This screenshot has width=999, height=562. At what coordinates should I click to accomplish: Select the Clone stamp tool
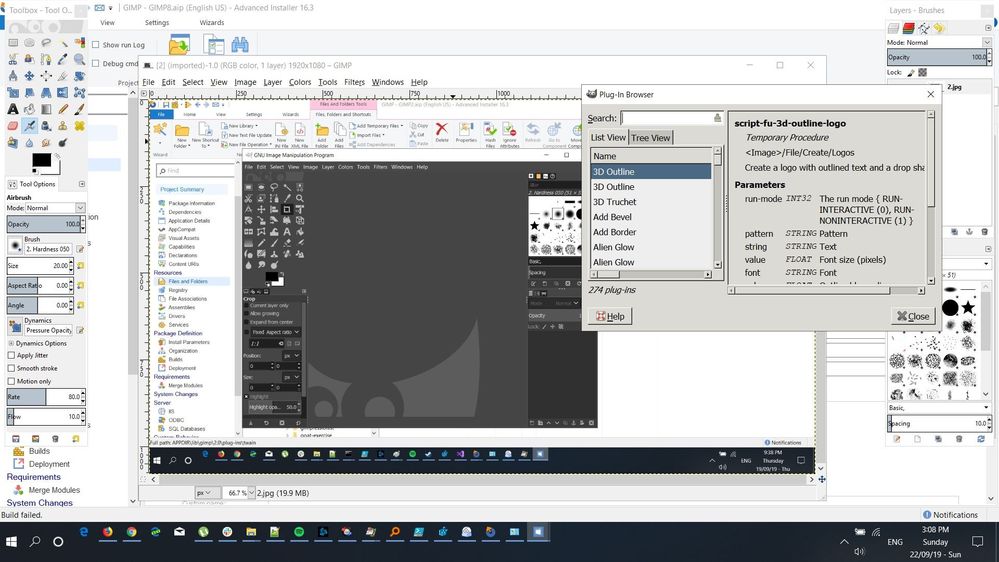(x=63, y=126)
